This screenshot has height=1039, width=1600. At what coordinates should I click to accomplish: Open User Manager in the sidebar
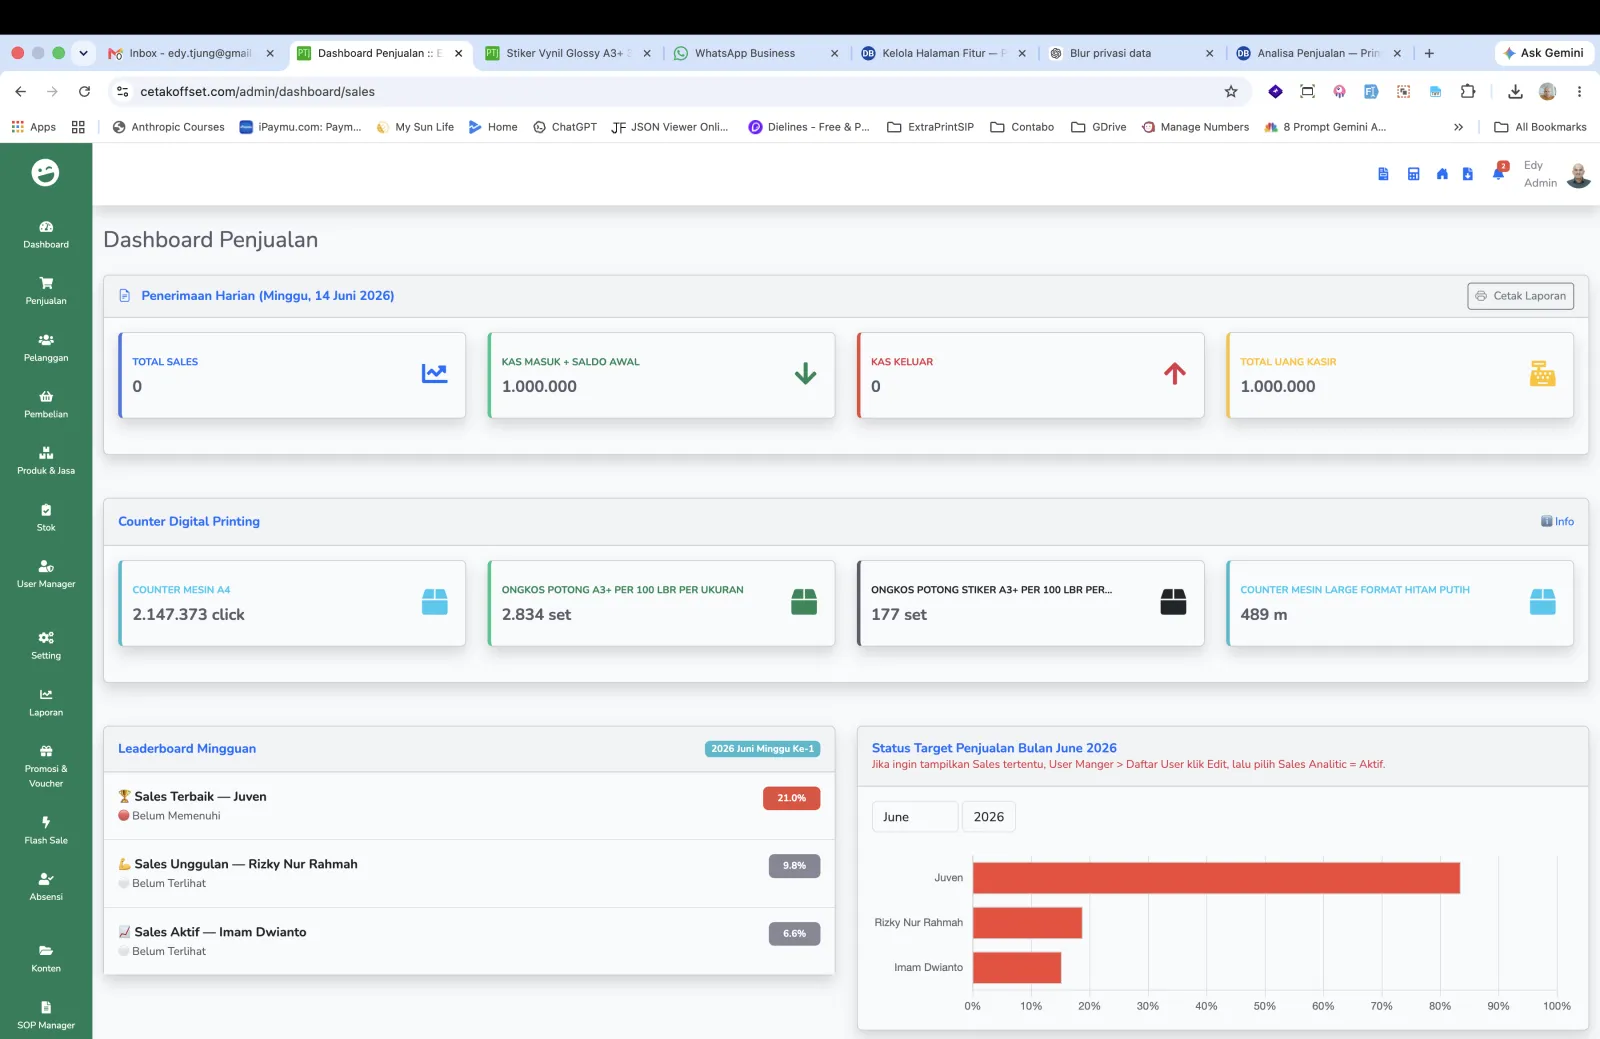[x=46, y=574]
